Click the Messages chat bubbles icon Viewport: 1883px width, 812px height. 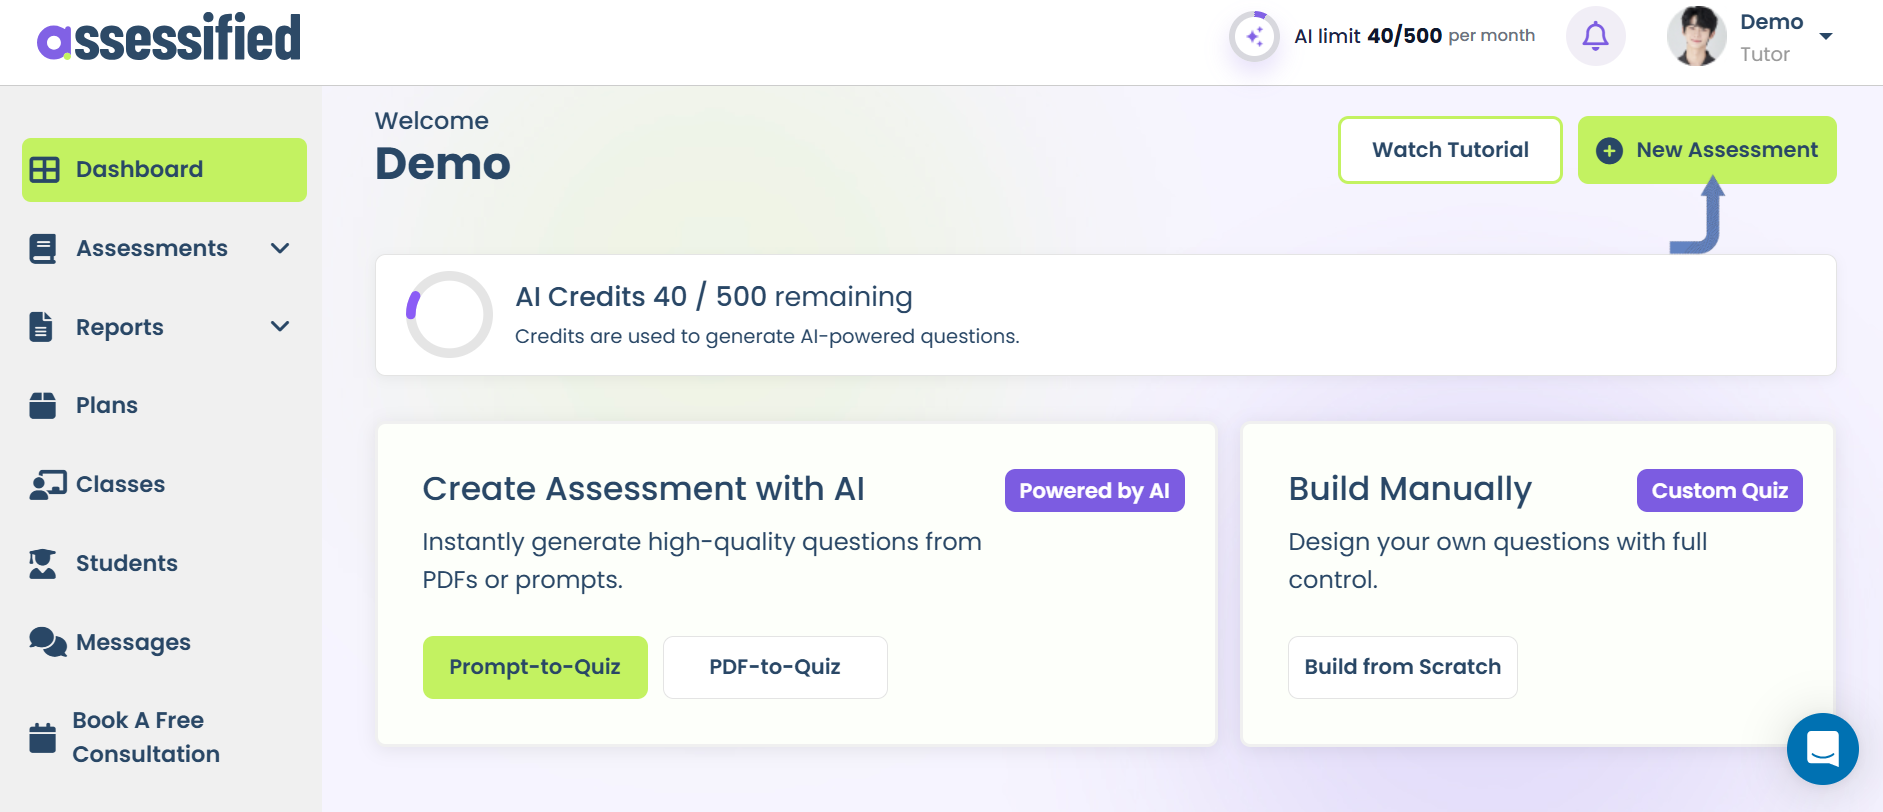coord(47,642)
